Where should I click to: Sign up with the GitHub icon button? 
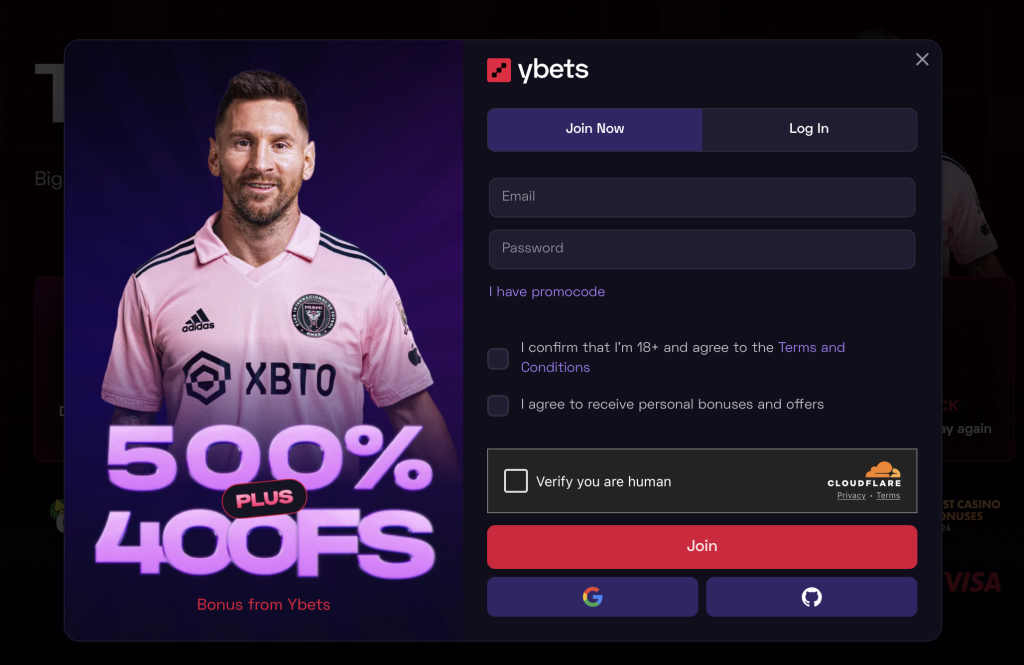pyautogui.click(x=811, y=596)
